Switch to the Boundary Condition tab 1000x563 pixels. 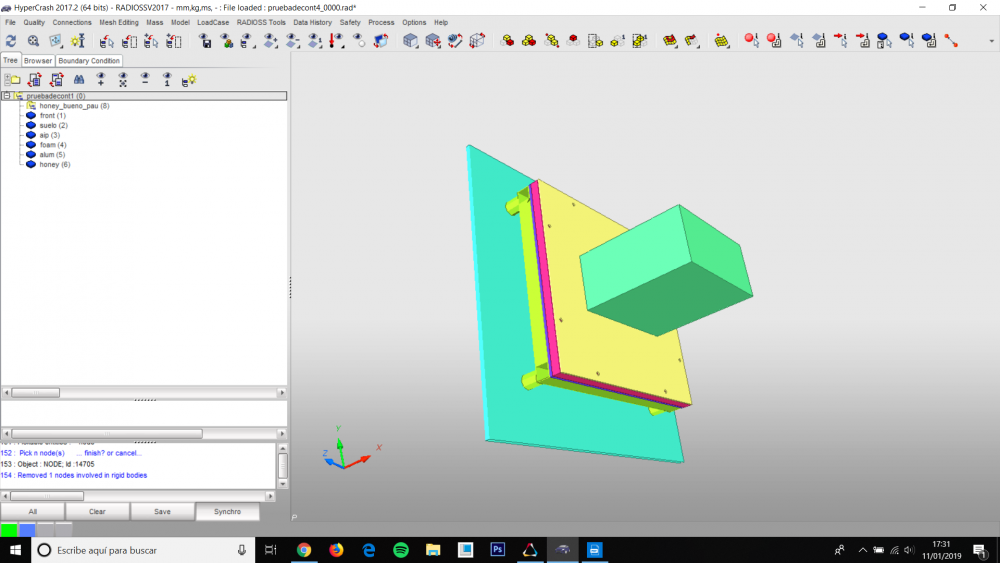click(x=89, y=61)
